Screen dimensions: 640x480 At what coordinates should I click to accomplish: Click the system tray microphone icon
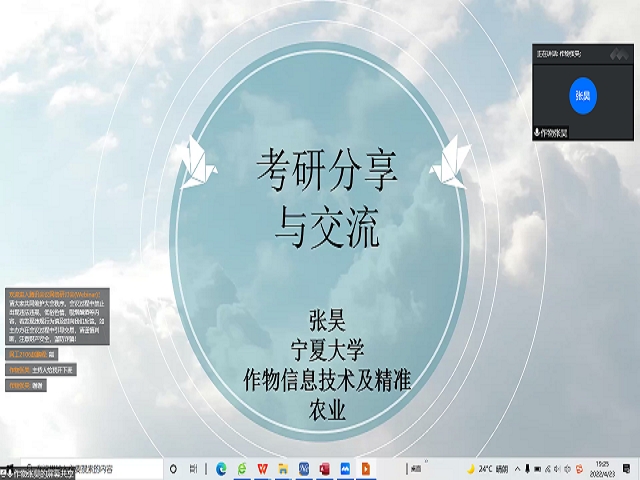click(x=527, y=469)
